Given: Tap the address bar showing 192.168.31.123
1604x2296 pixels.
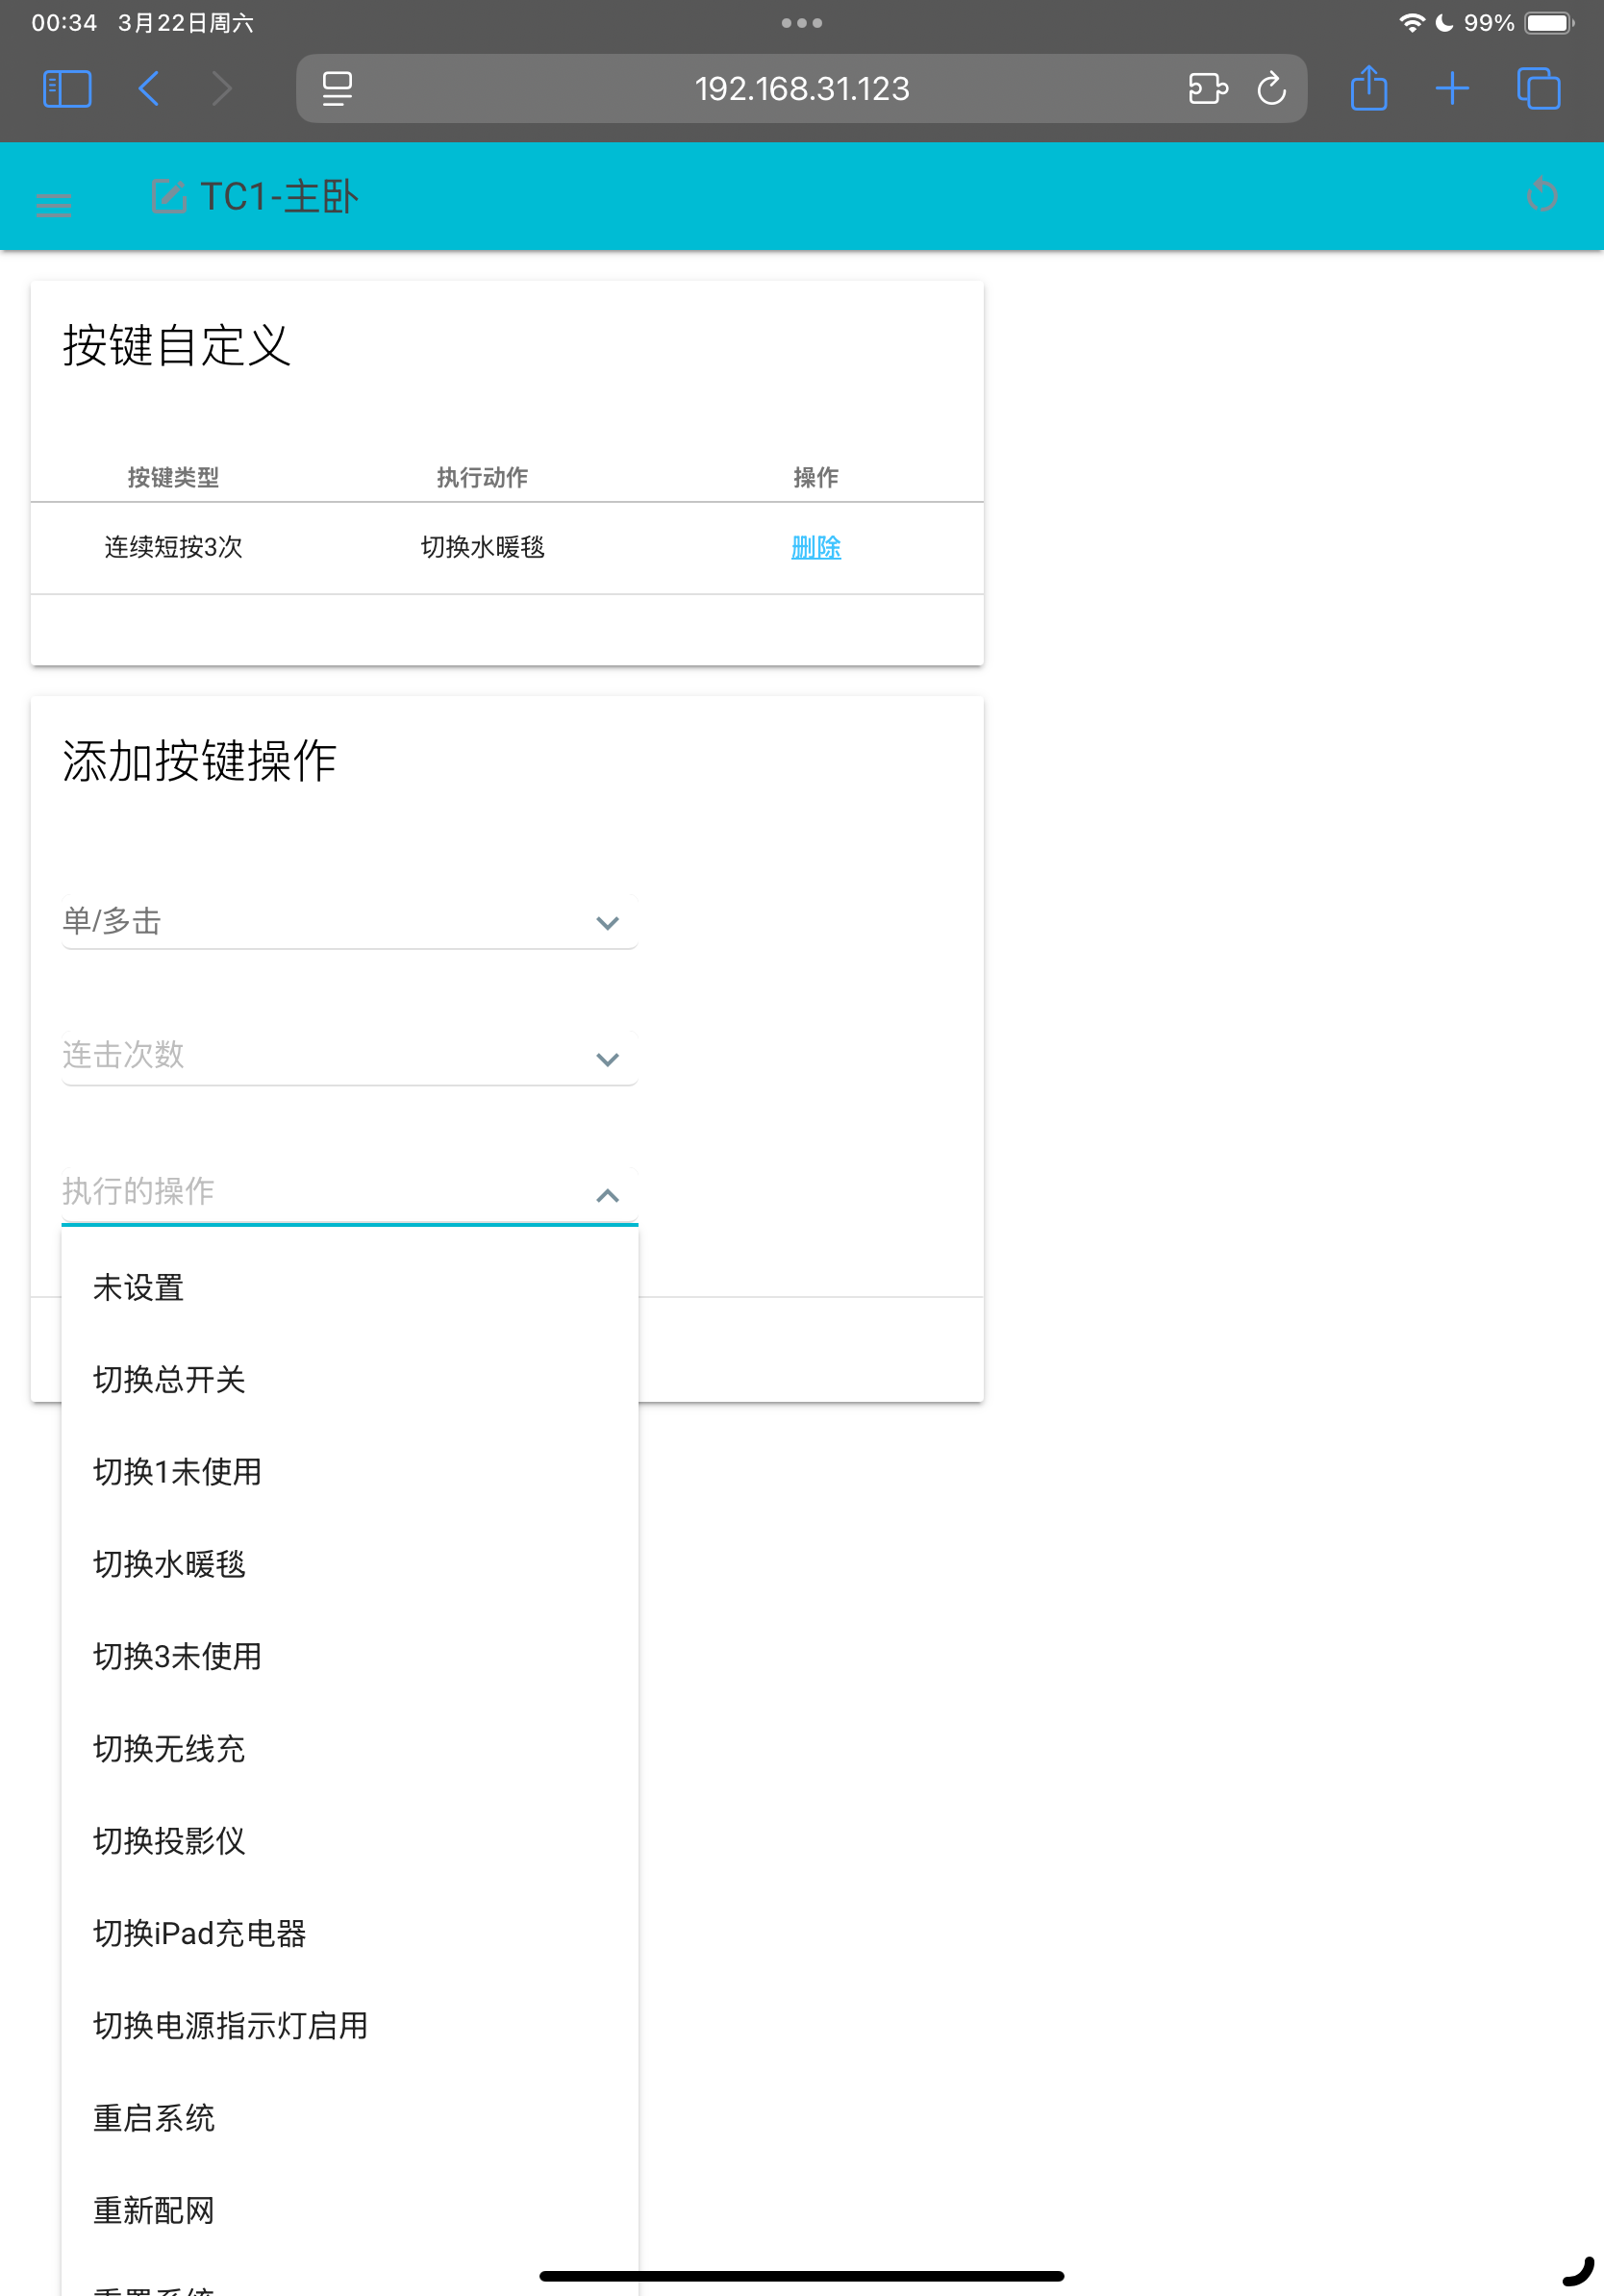Looking at the screenshot, I should click(800, 89).
